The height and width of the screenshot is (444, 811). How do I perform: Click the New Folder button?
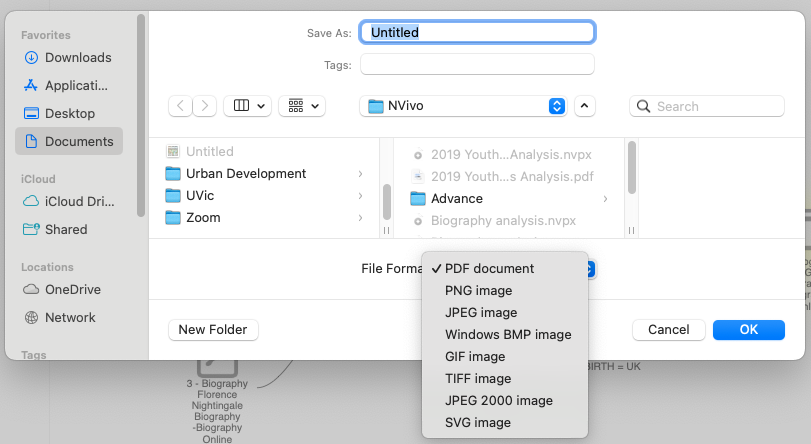tap(214, 330)
